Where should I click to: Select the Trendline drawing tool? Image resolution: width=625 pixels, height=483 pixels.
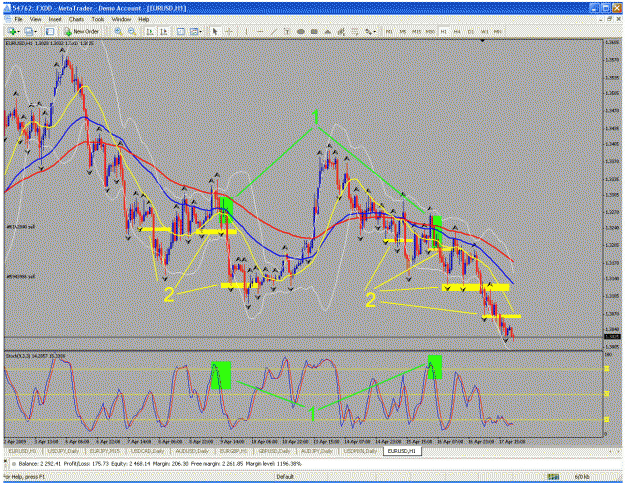click(273, 31)
